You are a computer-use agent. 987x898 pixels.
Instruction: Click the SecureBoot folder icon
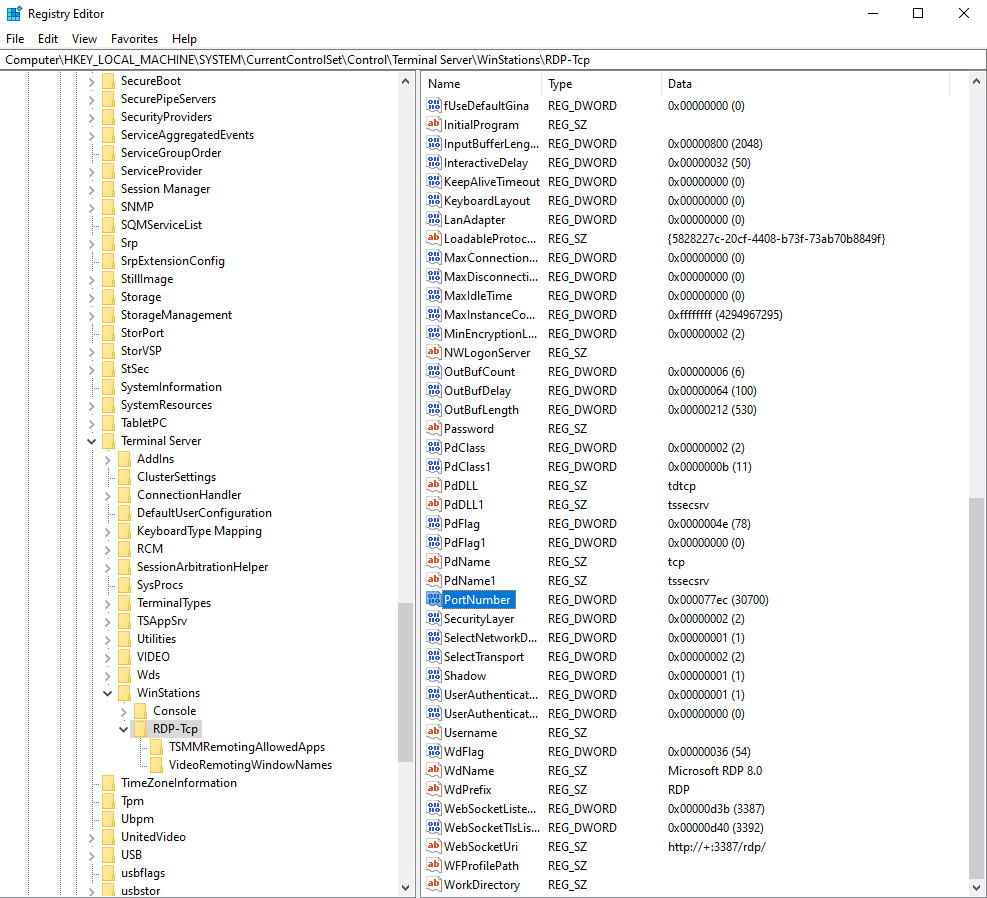pos(108,81)
